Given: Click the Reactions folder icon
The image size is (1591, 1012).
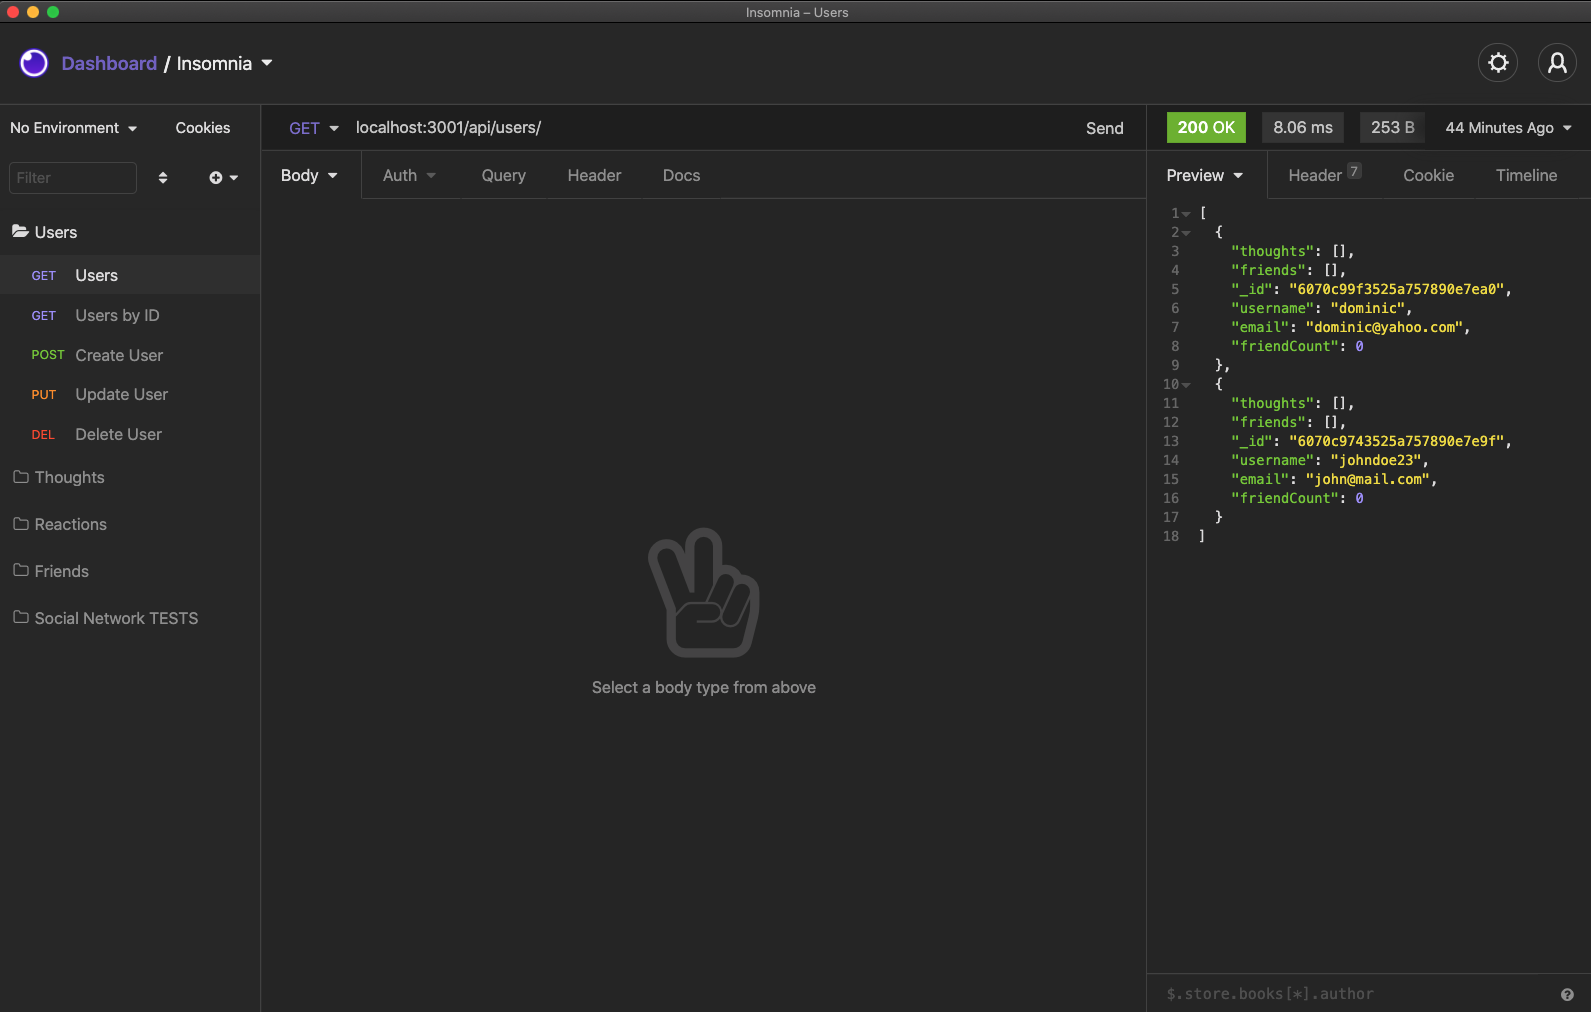Looking at the screenshot, I should coord(20,524).
